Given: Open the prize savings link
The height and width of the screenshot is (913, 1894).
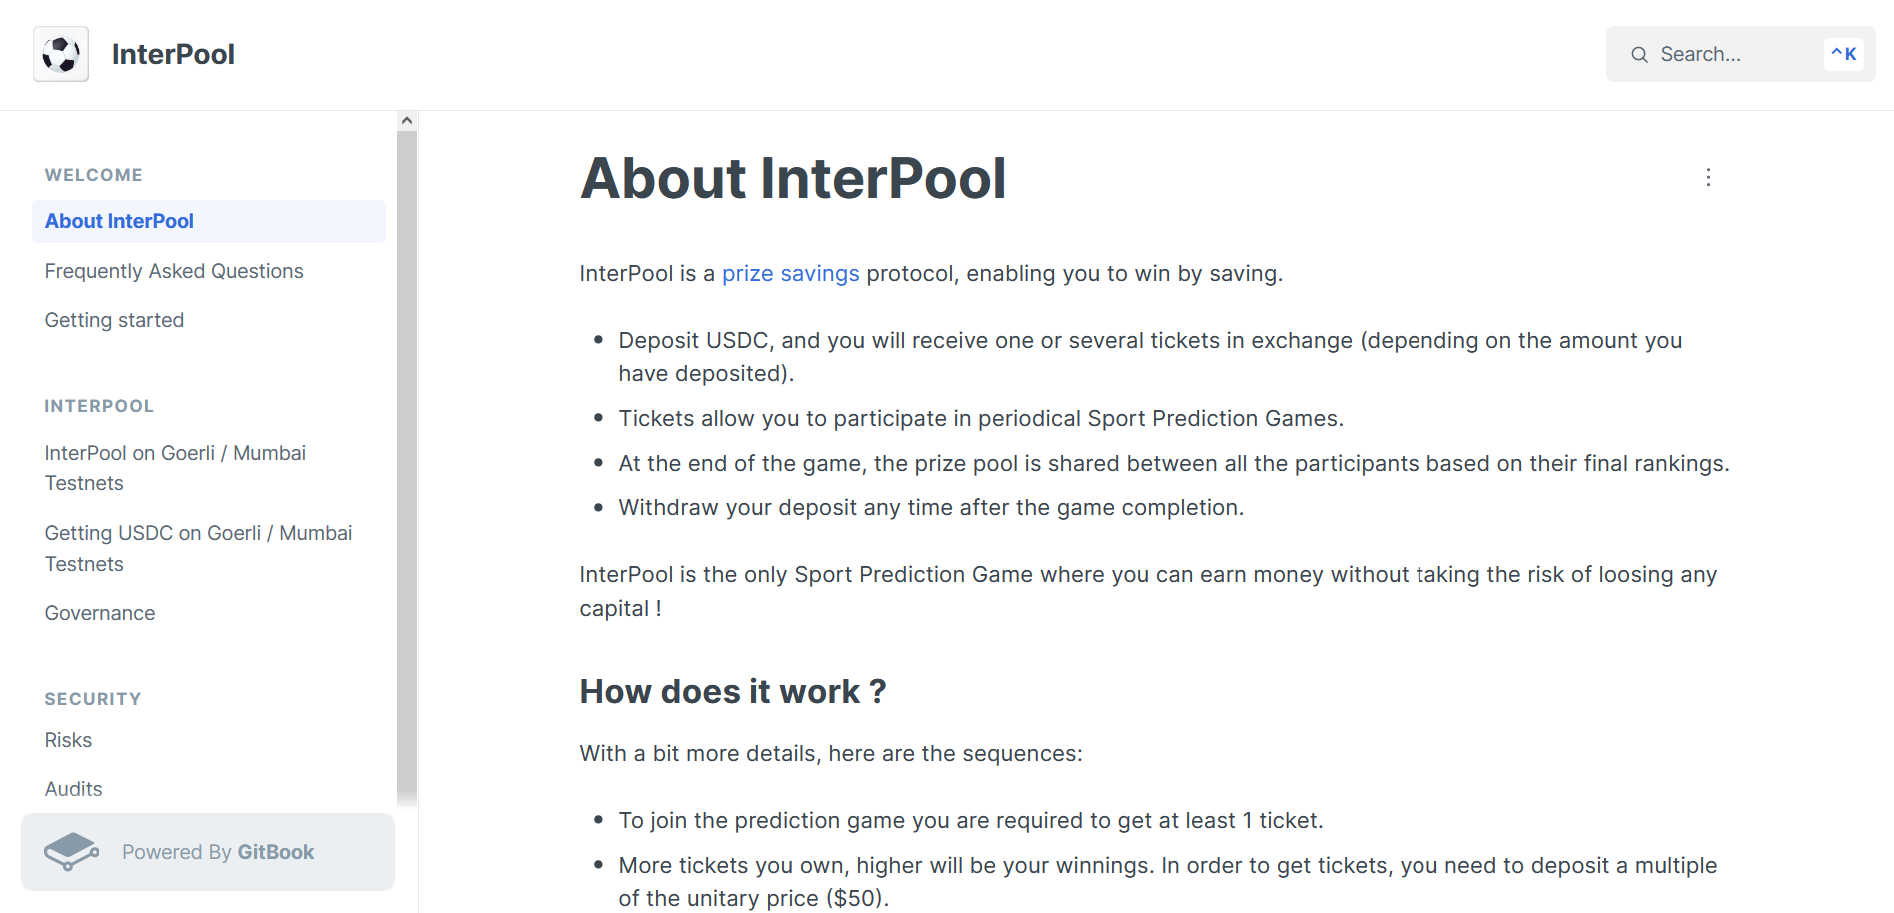Looking at the screenshot, I should pos(790,274).
